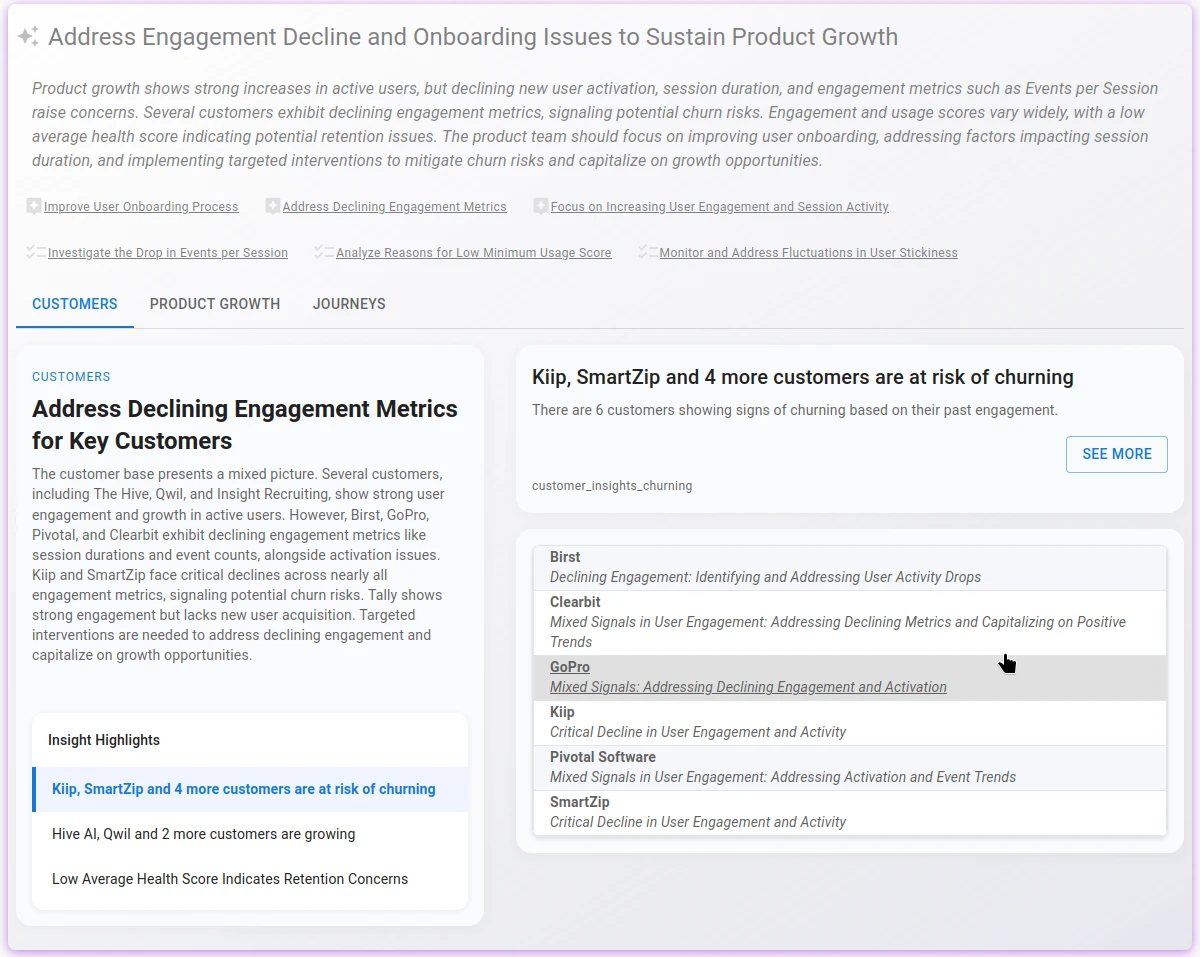Image resolution: width=1200 pixels, height=957 pixels.
Task: Open Focus on Increasing User Engagement and Session Activity
Action: [x=720, y=207]
